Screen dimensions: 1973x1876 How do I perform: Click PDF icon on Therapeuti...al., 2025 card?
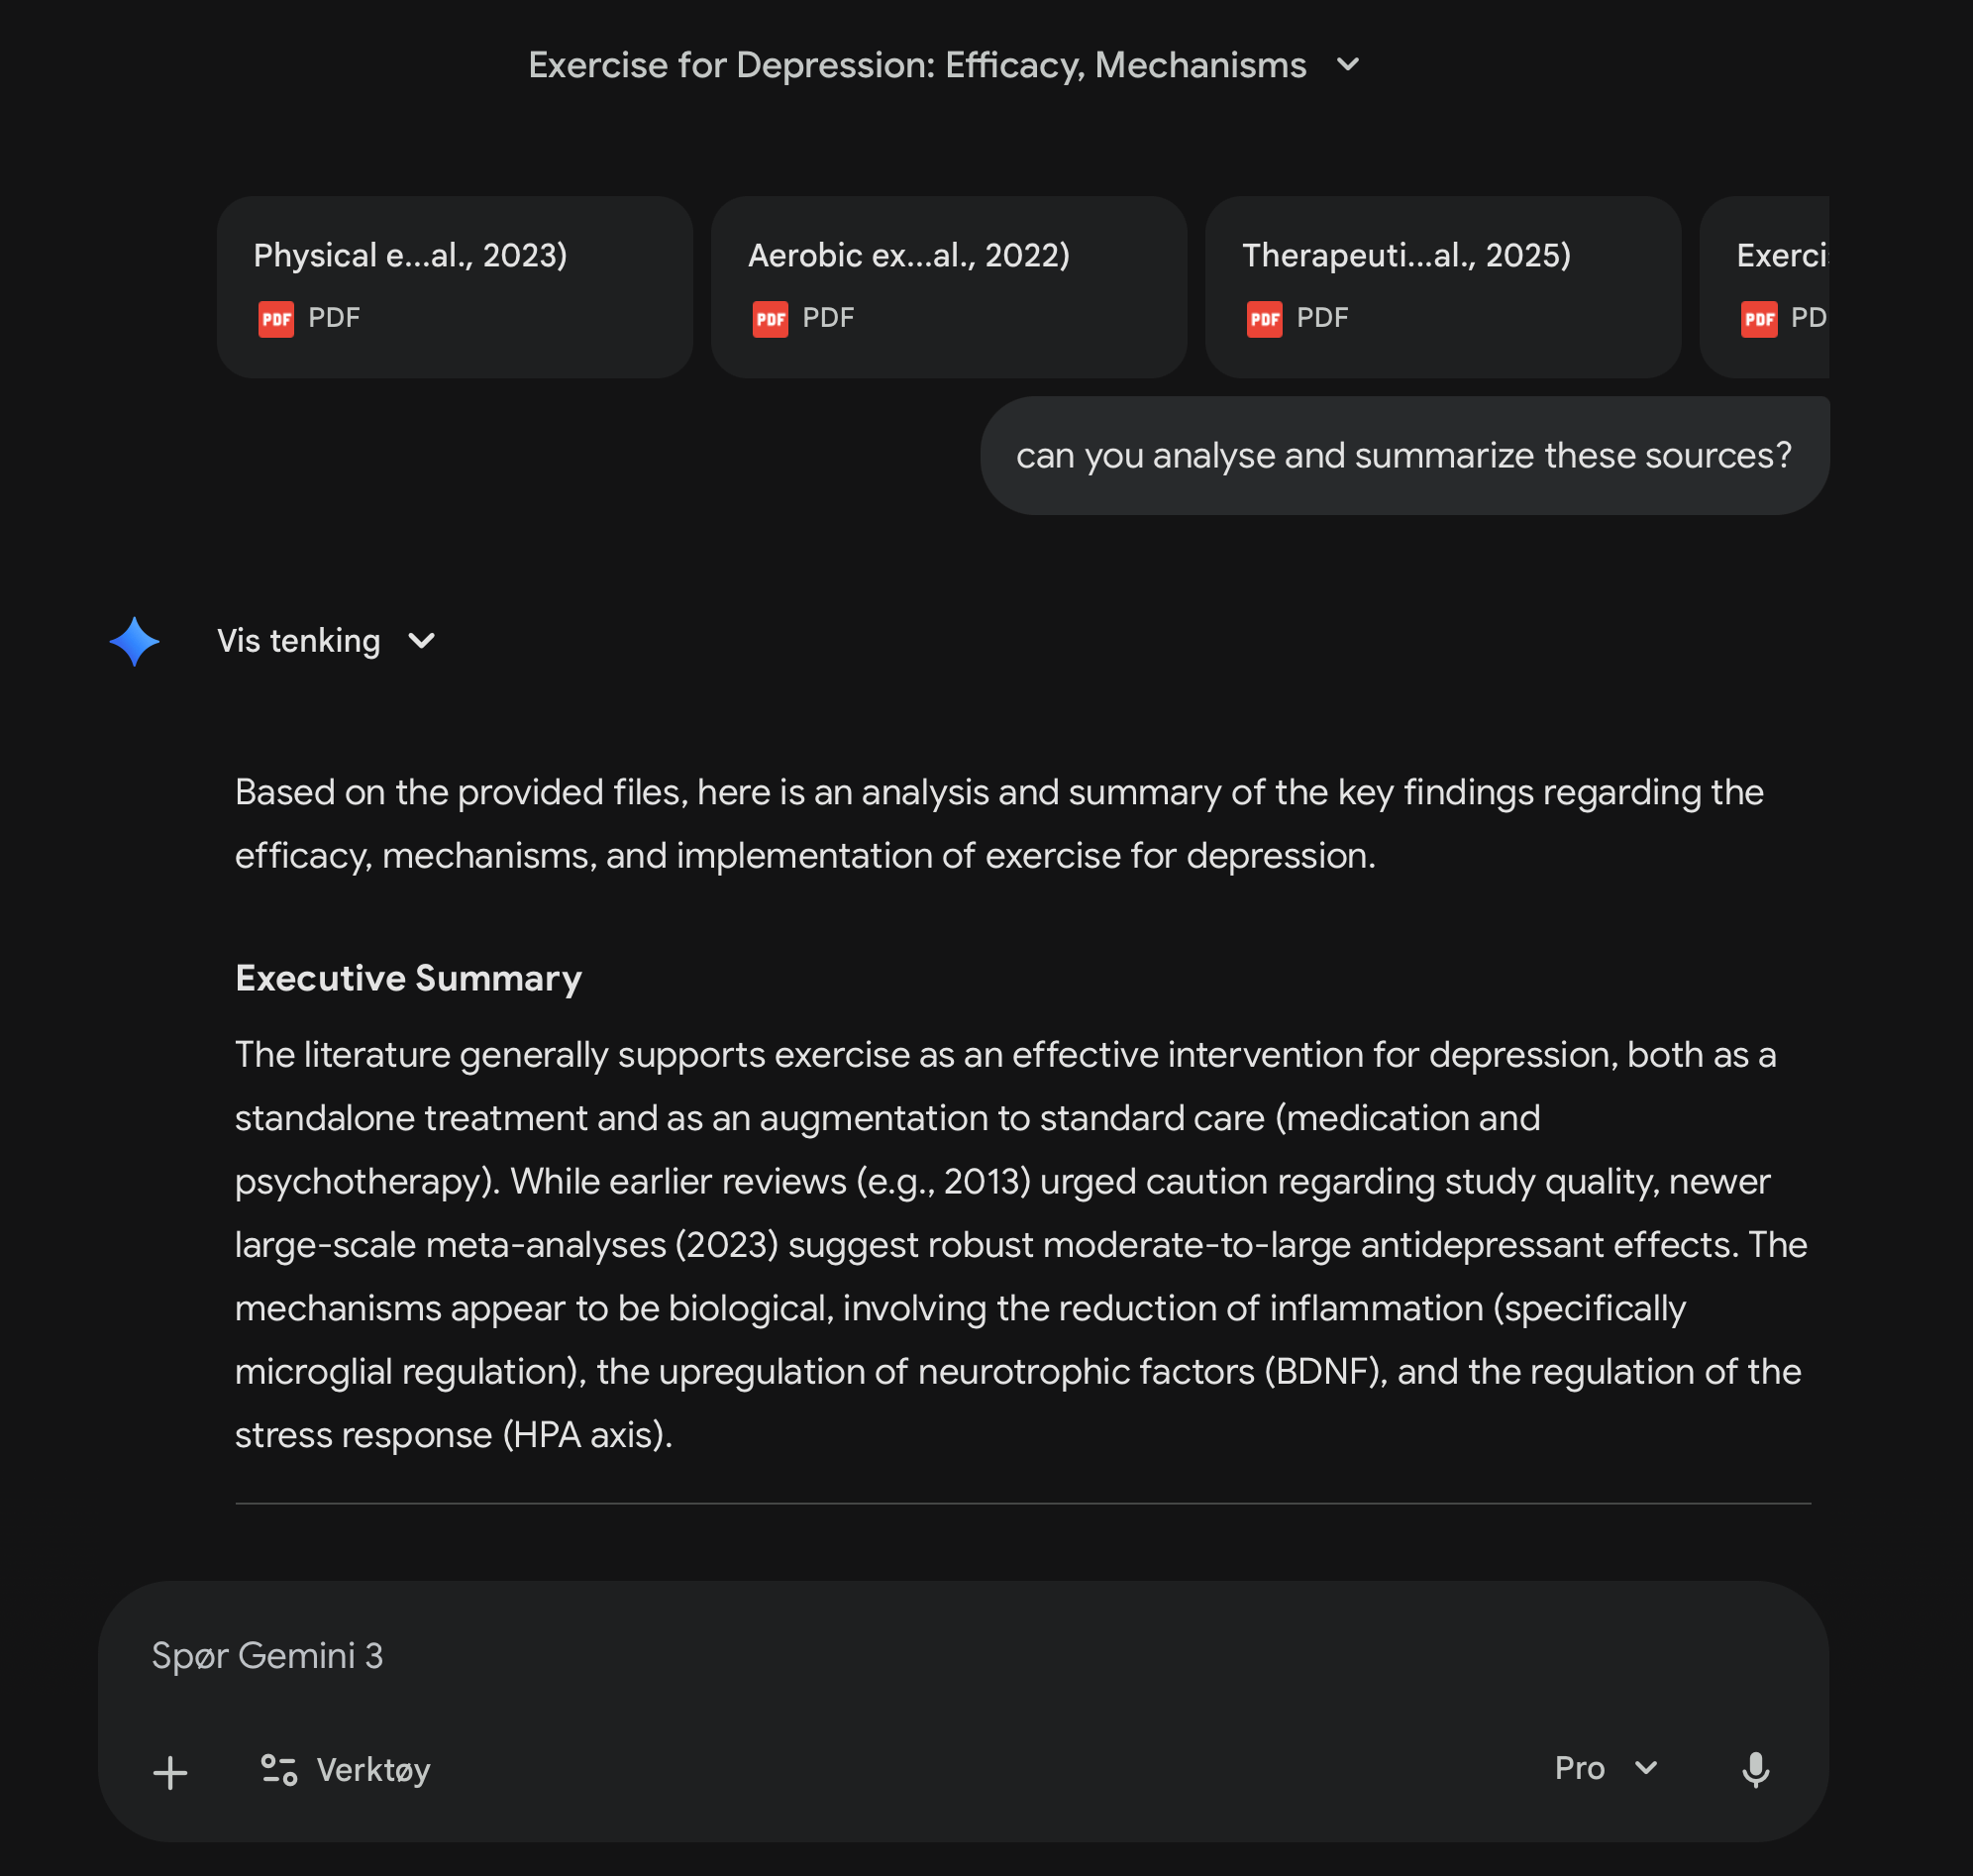[x=1264, y=319]
